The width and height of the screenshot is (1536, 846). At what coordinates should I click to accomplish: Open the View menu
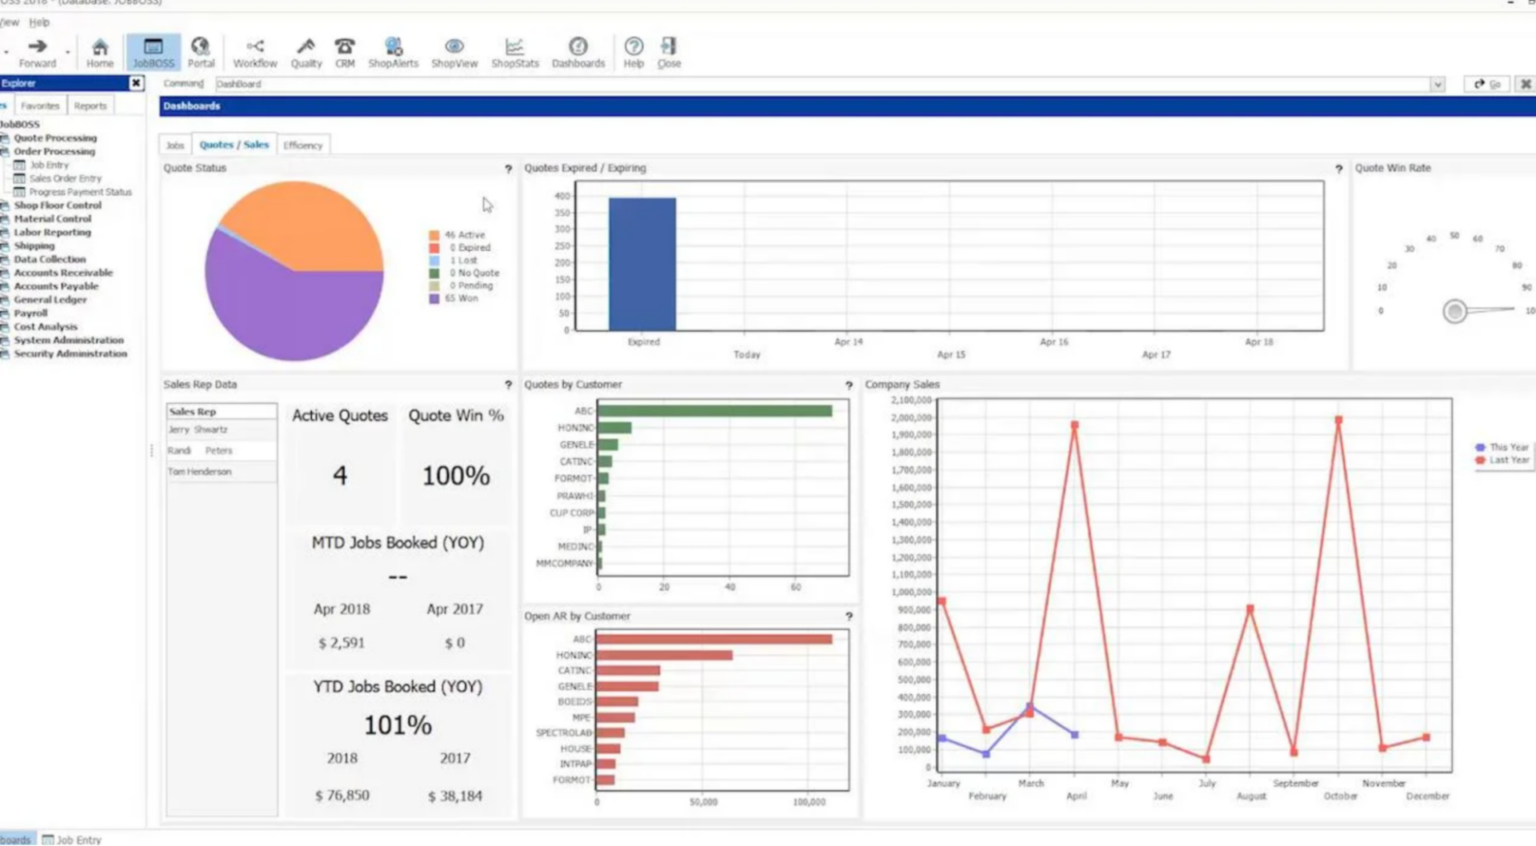pos(7,21)
